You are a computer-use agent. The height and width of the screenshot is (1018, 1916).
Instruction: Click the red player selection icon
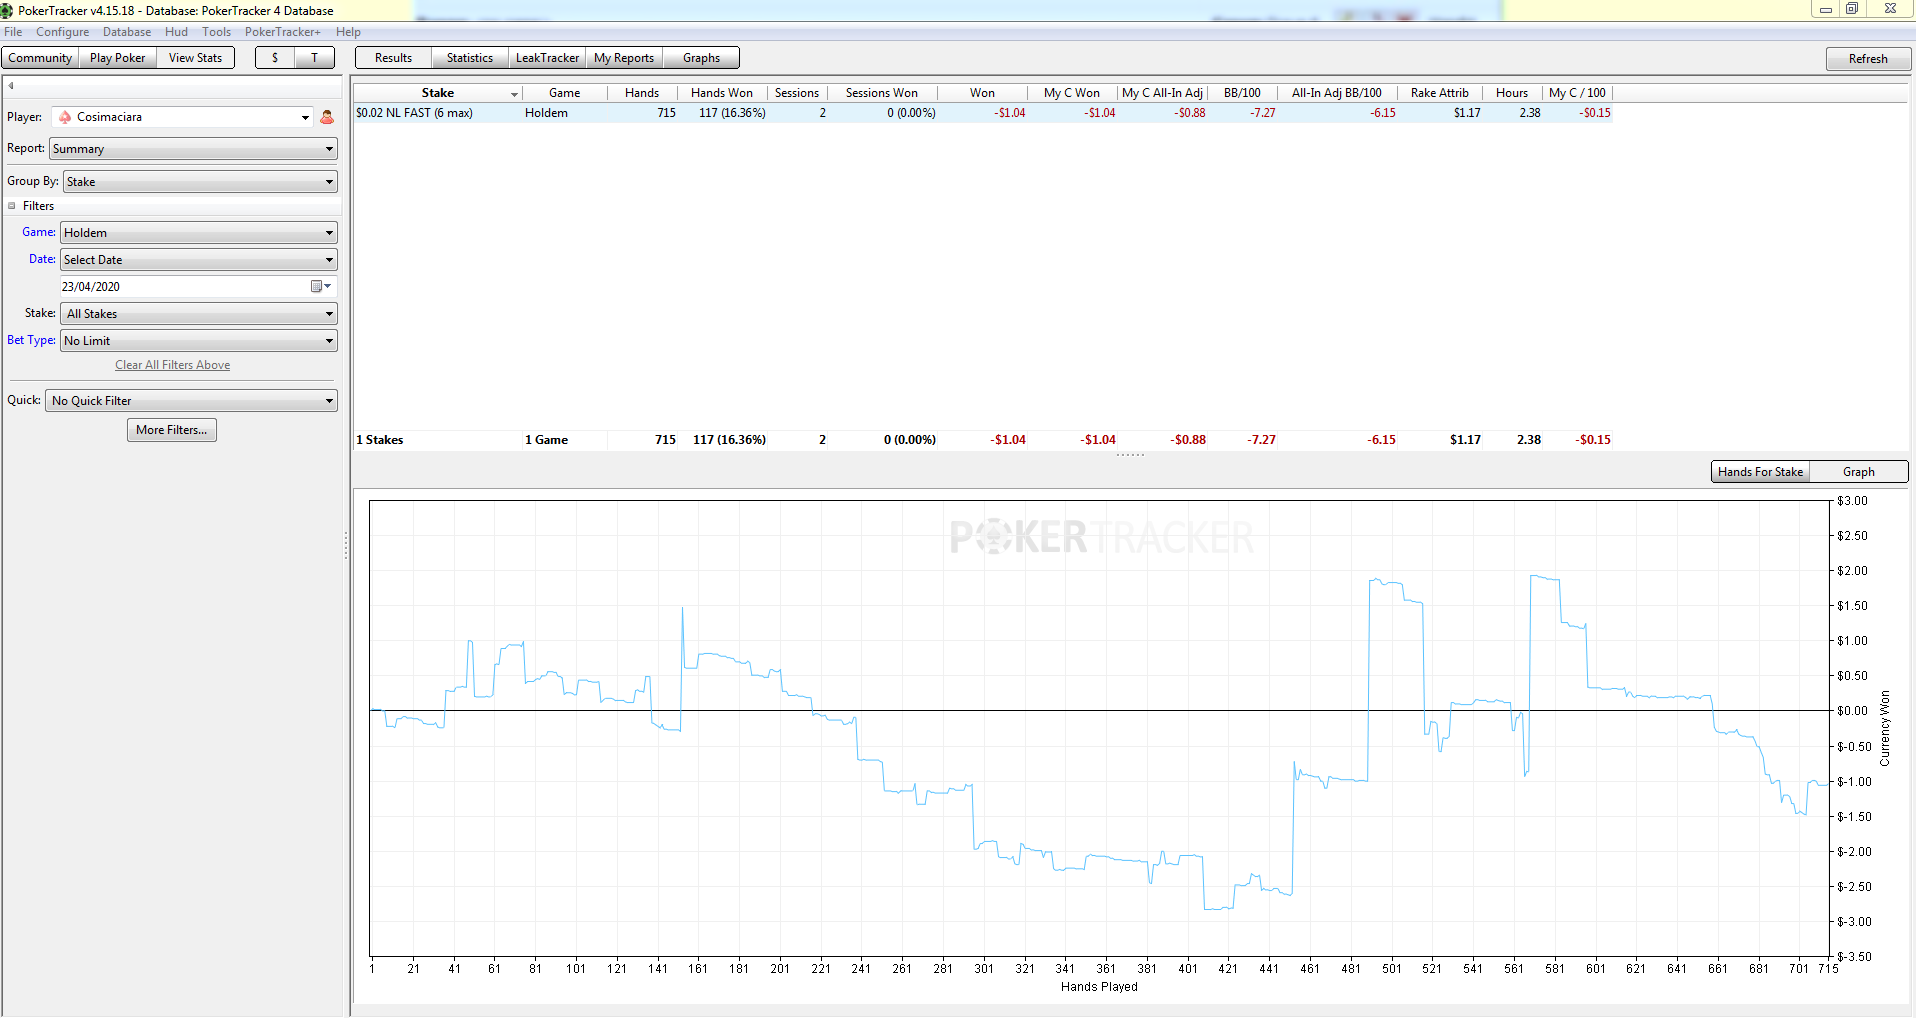click(327, 117)
